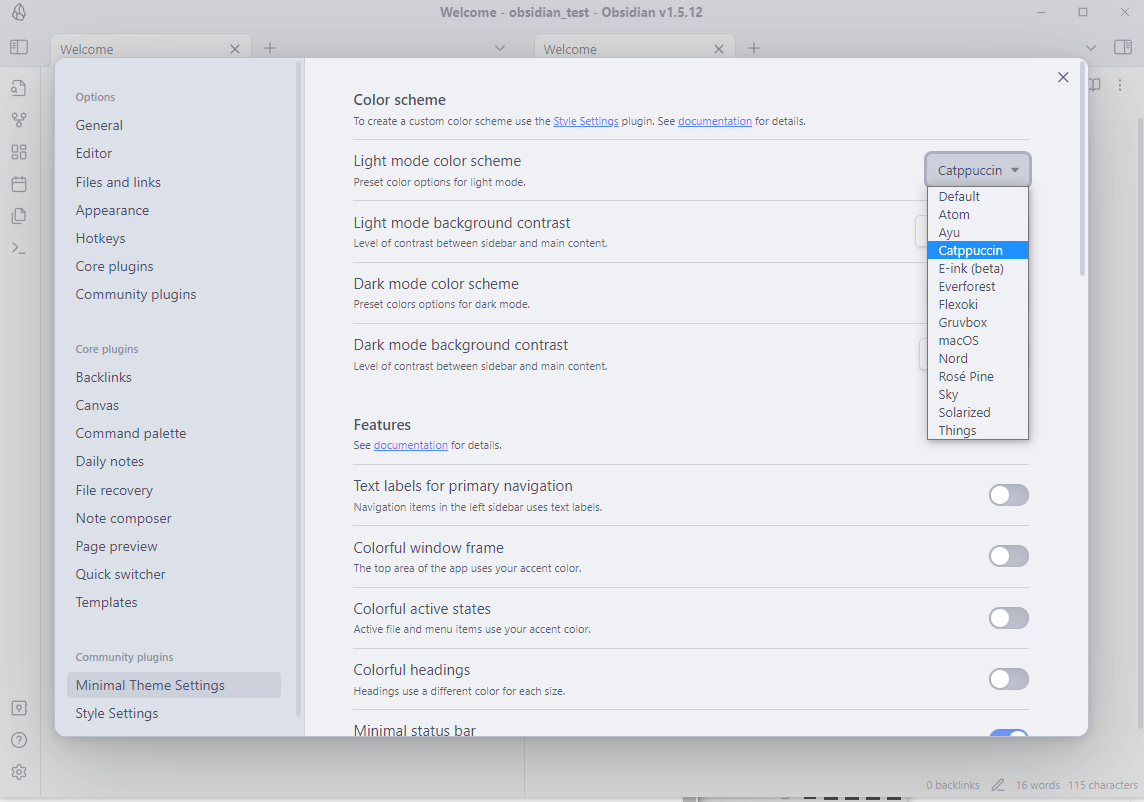
Task: Pick Everforest scheme
Action: [978, 286]
